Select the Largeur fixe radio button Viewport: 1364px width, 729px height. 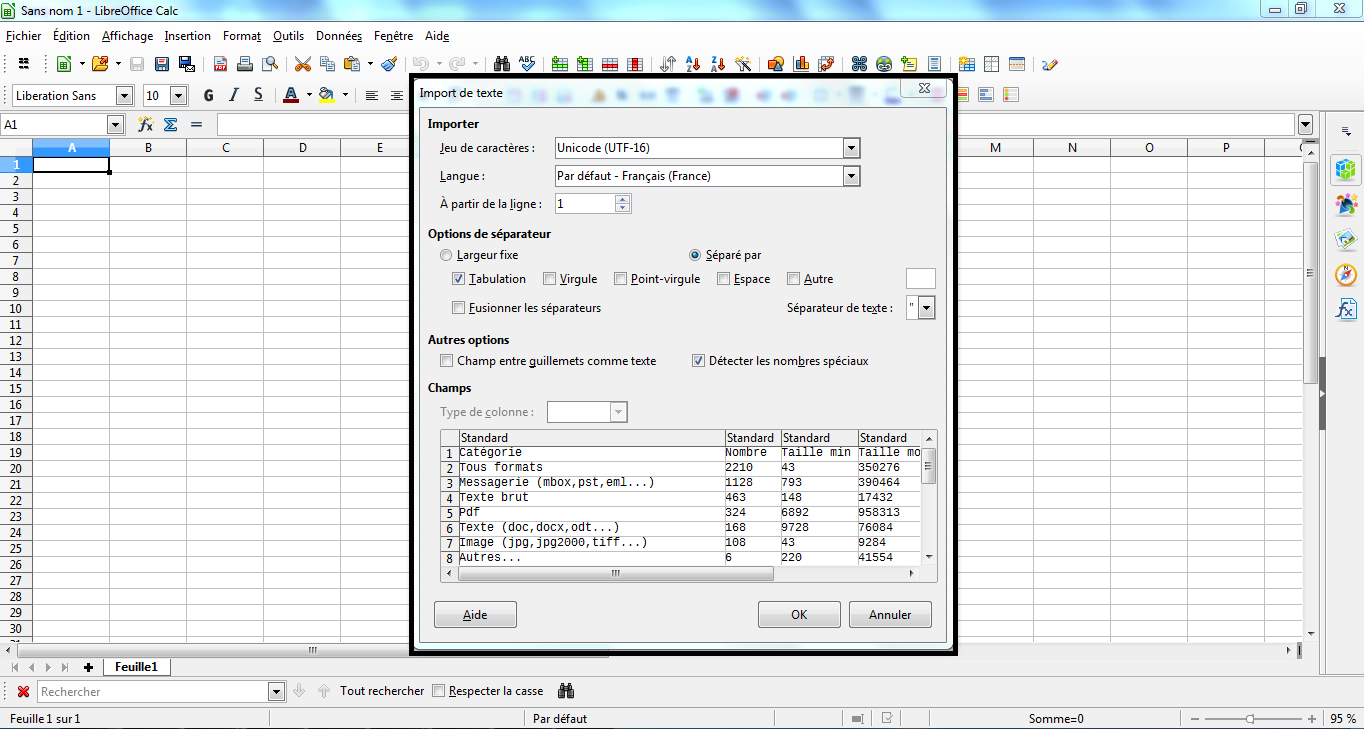pos(446,255)
